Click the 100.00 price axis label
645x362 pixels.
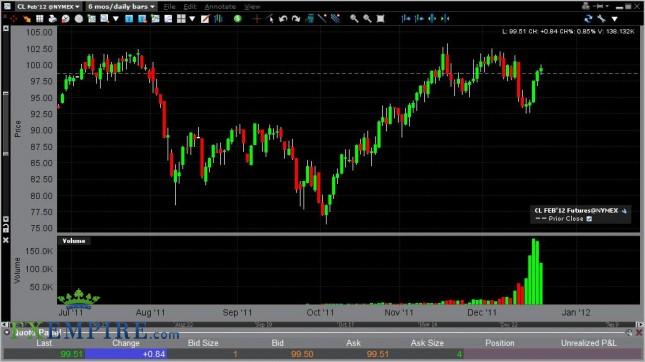click(x=39, y=65)
